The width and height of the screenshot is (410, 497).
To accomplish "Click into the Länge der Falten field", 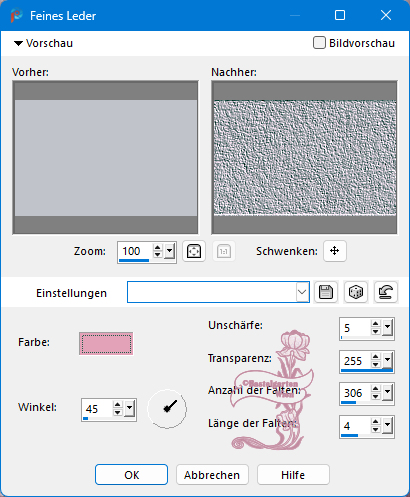I will click(355, 426).
